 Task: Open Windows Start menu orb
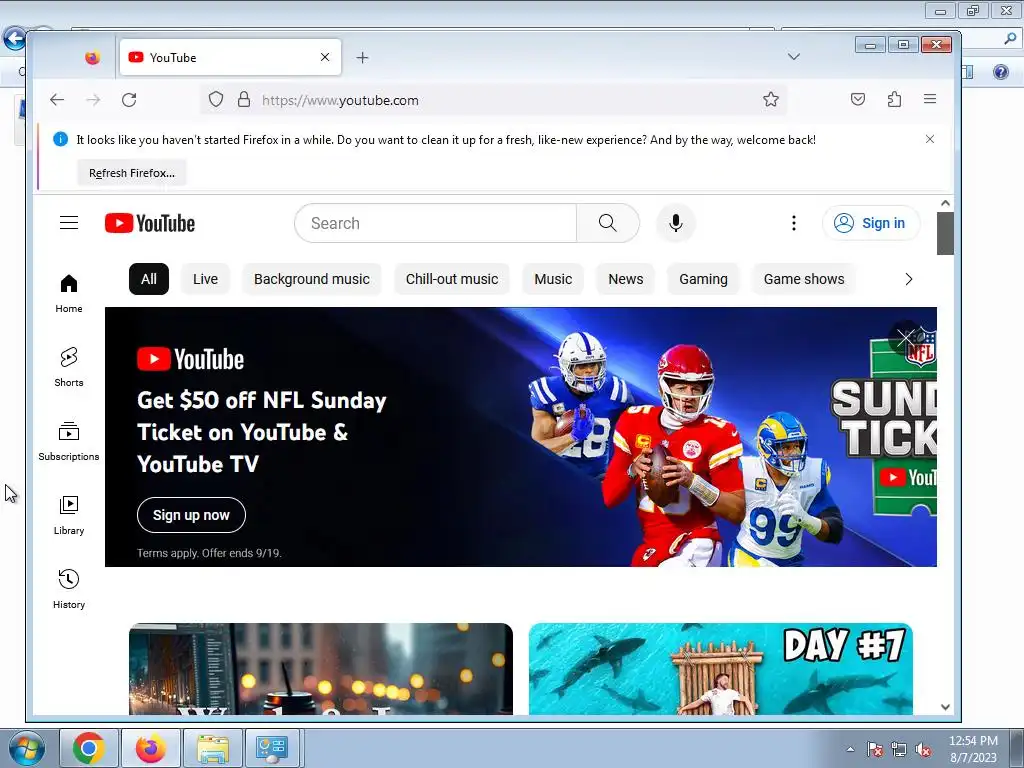click(26, 748)
